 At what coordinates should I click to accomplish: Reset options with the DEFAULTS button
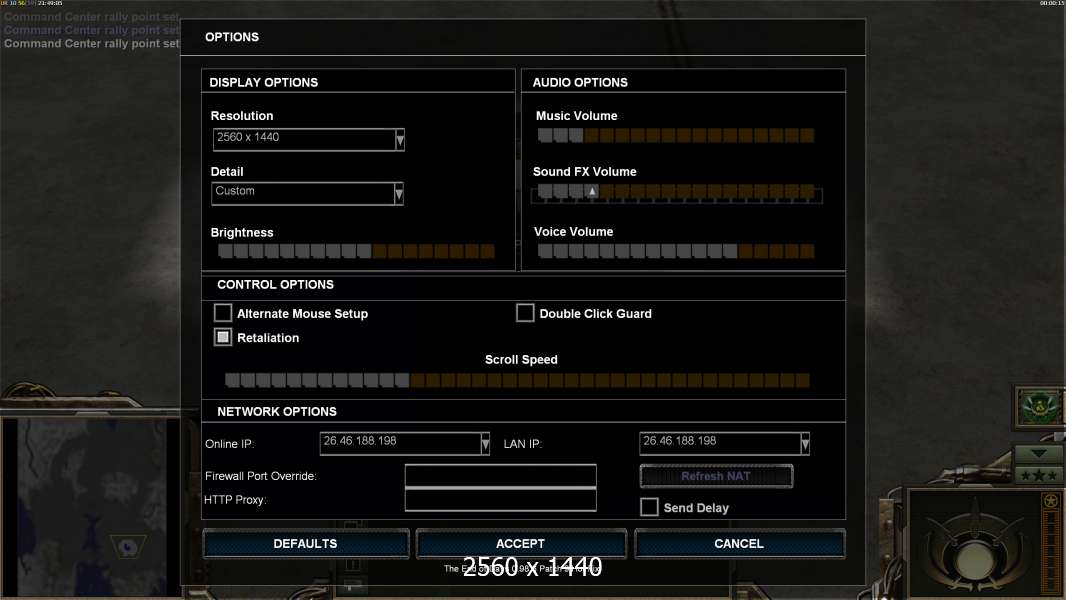(305, 544)
